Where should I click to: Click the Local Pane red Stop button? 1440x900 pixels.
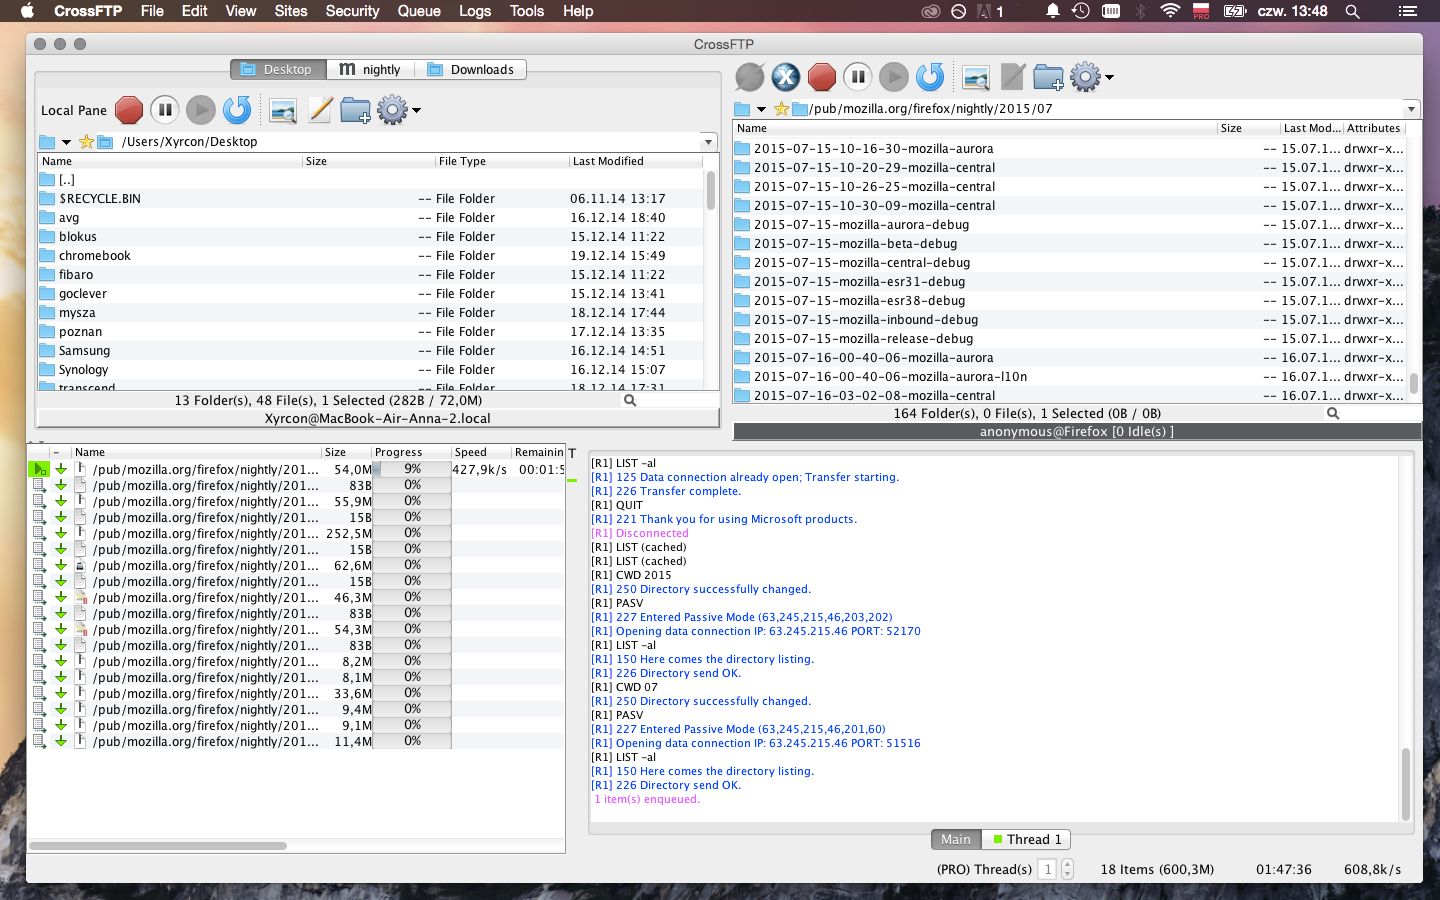click(x=129, y=110)
